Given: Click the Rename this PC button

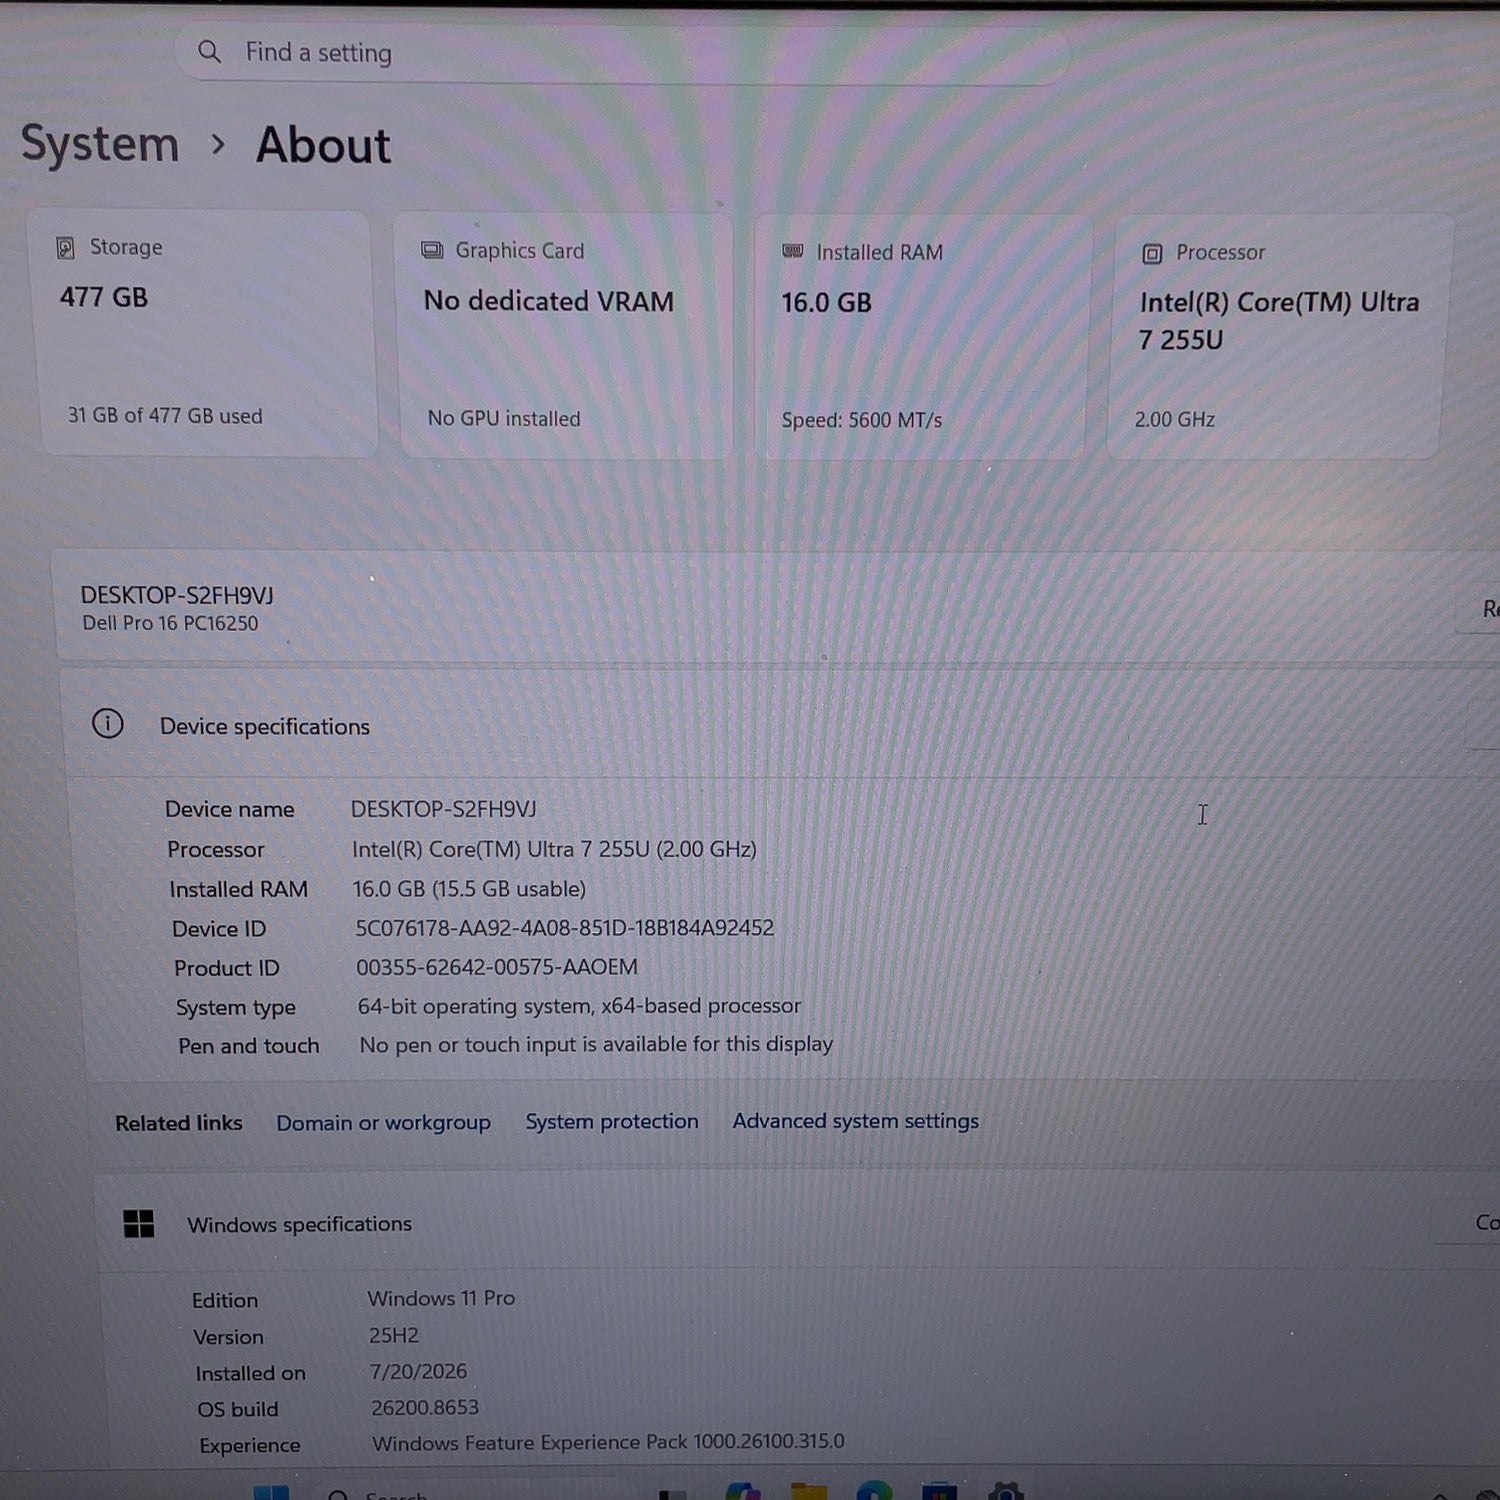Looking at the screenshot, I should [1480, 608].
